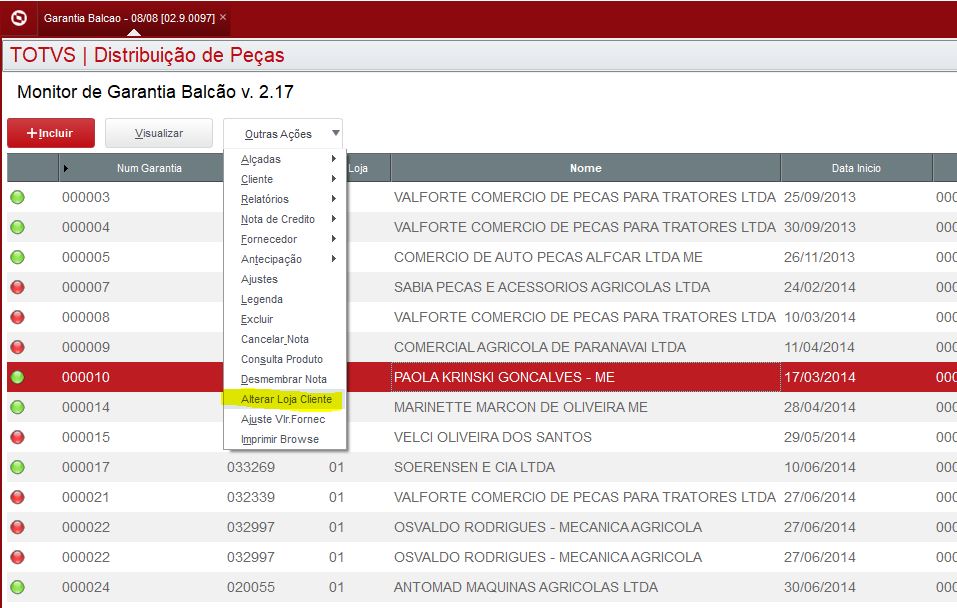Click ANTOMAD MAQUINAS AGRICOLAS LTDA cell

tap(585, 587)
